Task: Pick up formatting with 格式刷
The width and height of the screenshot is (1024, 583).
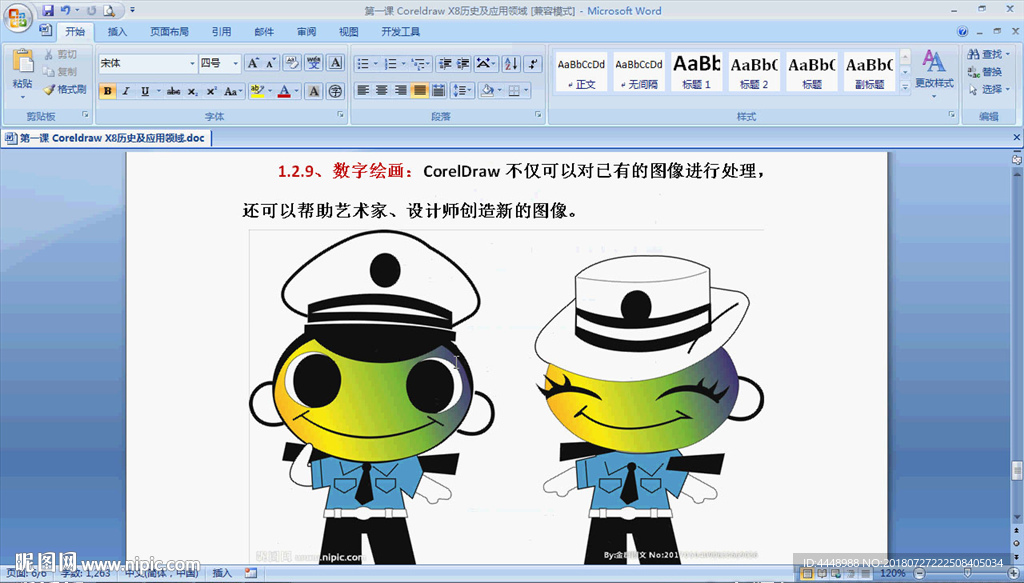Action: tap(65, 89)
